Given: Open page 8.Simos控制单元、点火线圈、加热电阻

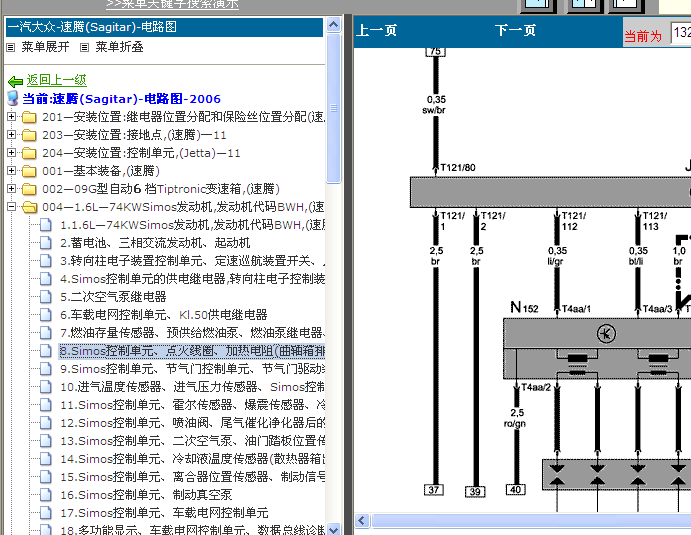Looking at the screenshot, I should [x=193, y=351].
